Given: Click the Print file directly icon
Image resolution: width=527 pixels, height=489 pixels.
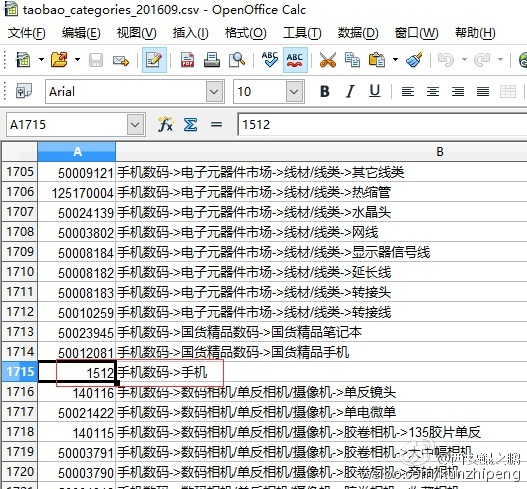Looking at the screenshot, I should pos(212,60).
